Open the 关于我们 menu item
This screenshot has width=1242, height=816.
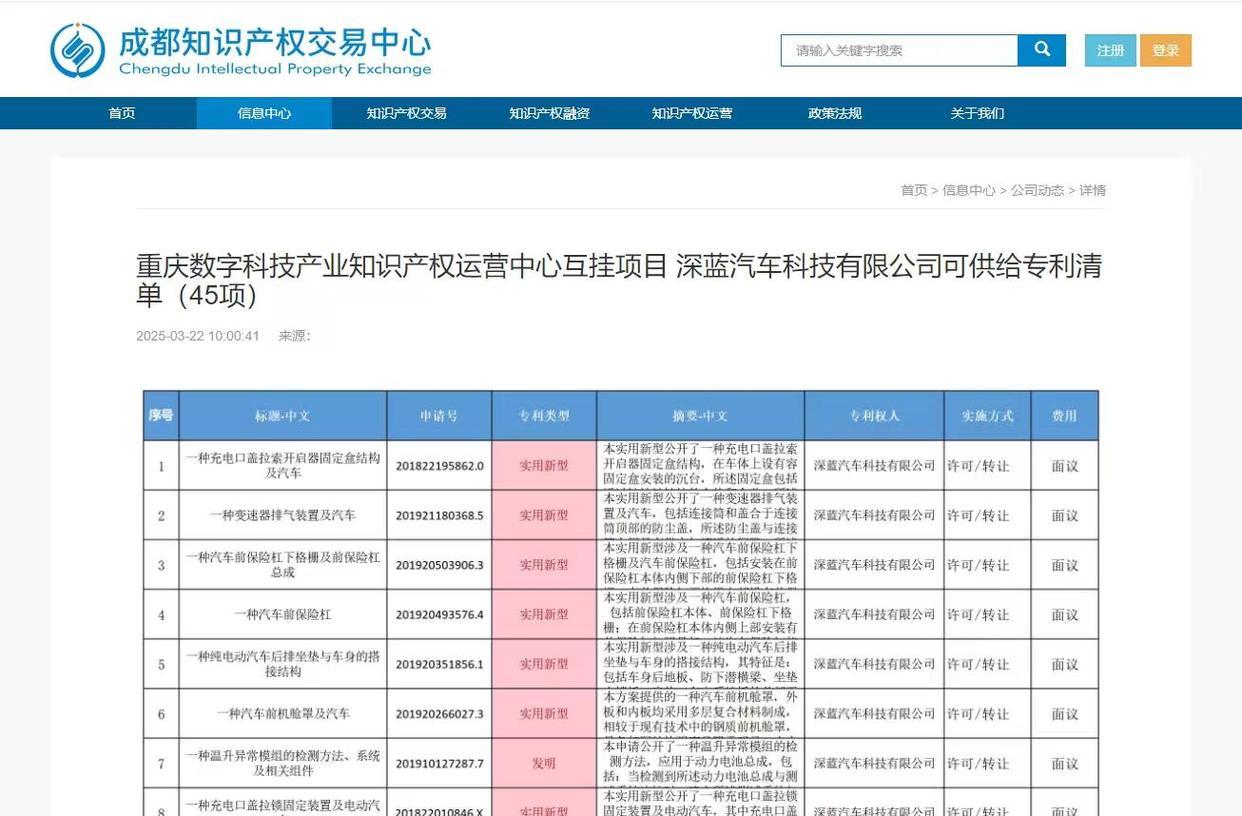(x=976, y=112)
